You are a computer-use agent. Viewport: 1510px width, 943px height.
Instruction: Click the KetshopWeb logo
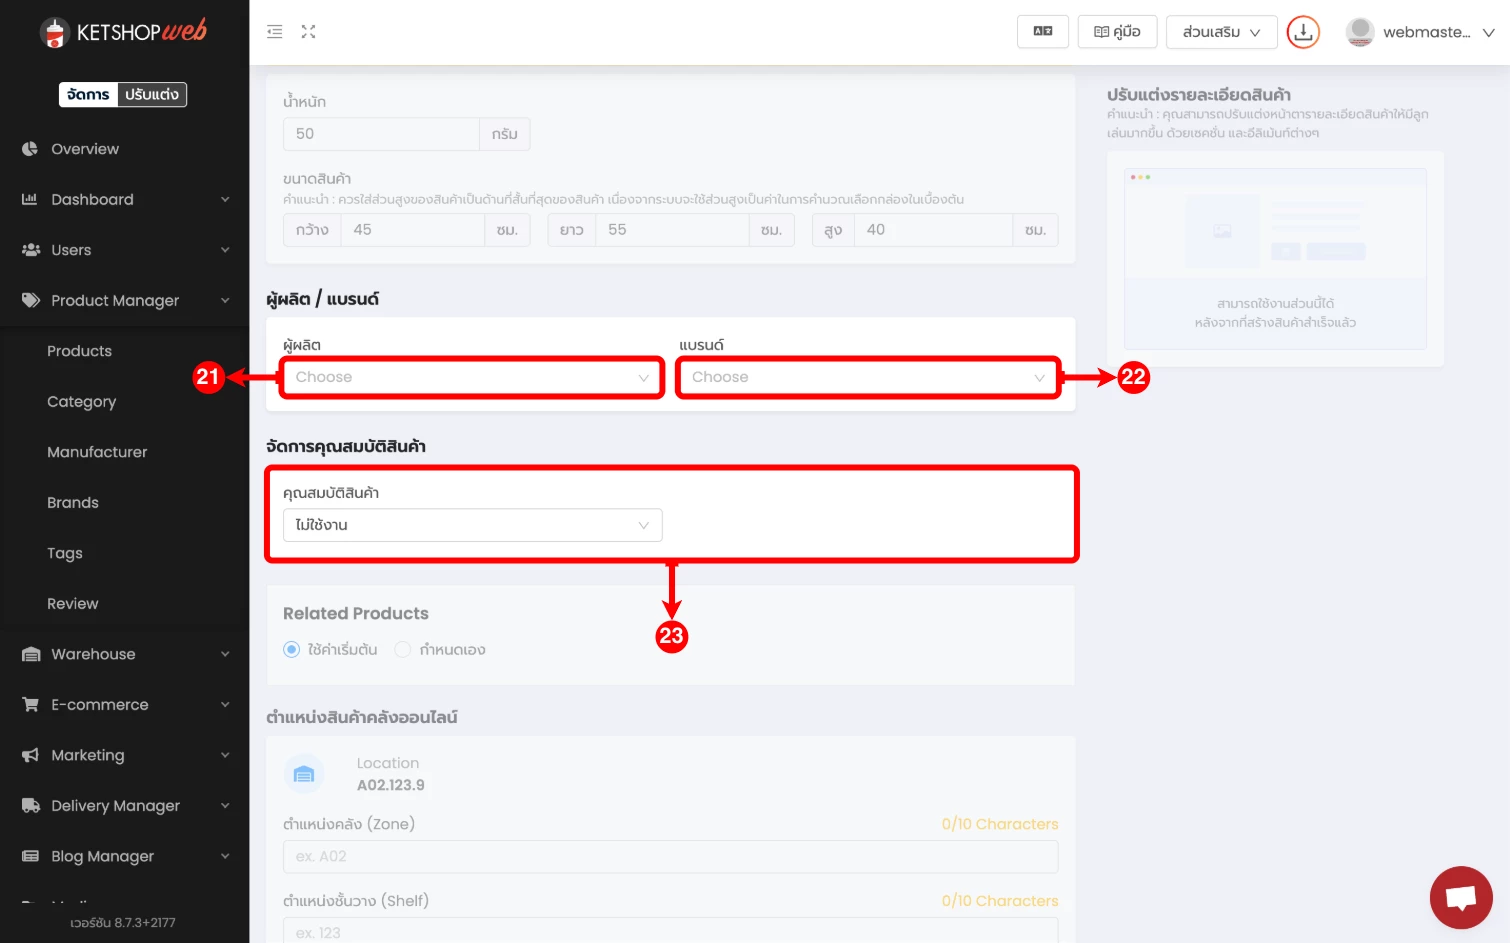click(124, 32)
